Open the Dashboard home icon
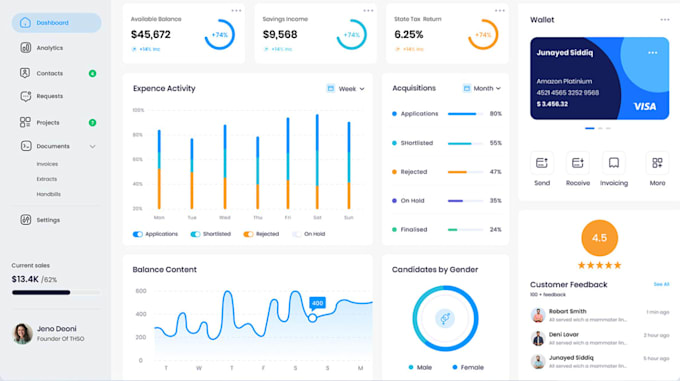This screenshot has height=381, width=680. [25, 23]
